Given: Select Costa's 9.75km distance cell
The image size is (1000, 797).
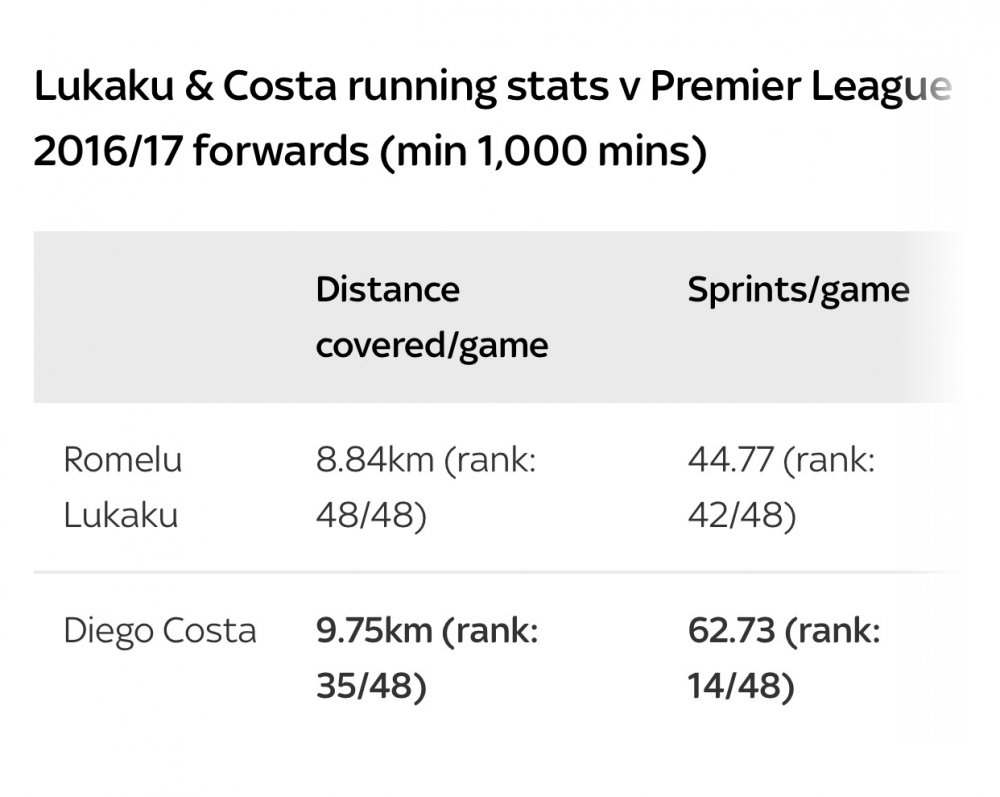Looking at the screenshot, I should click(x=427, y=658).
